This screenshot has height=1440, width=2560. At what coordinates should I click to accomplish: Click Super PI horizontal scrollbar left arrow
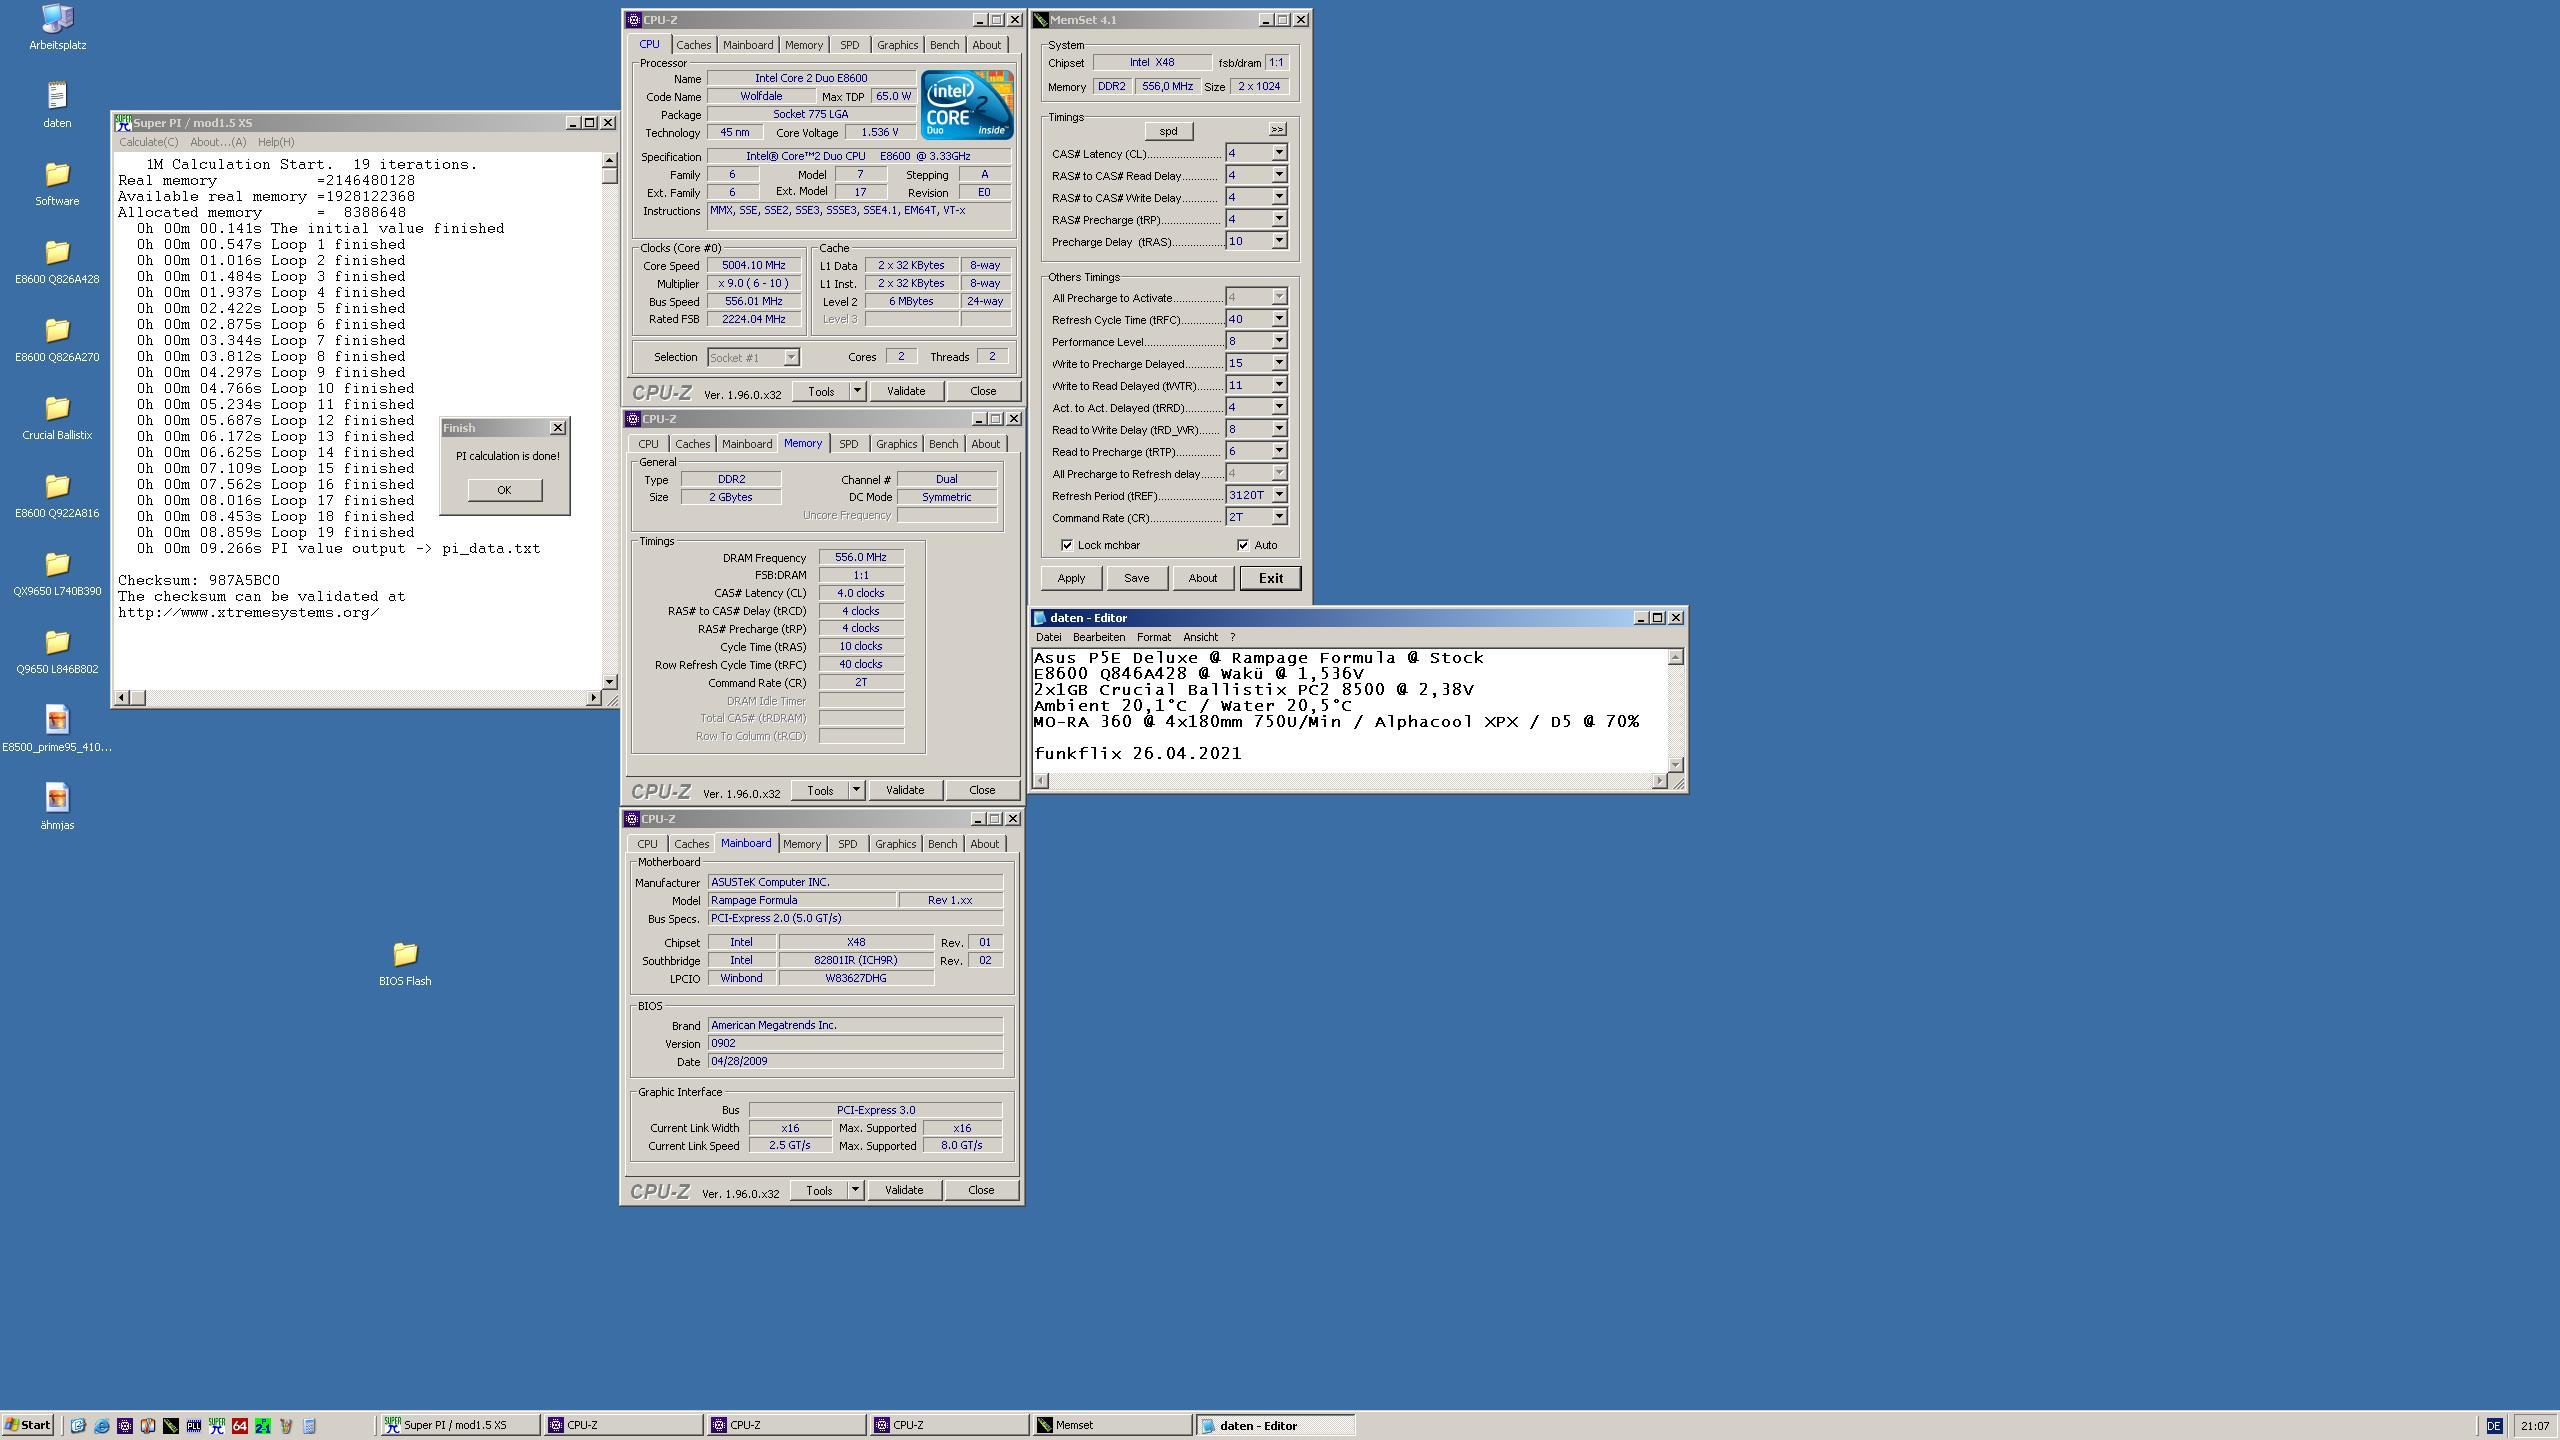click(x=123, y=698)
